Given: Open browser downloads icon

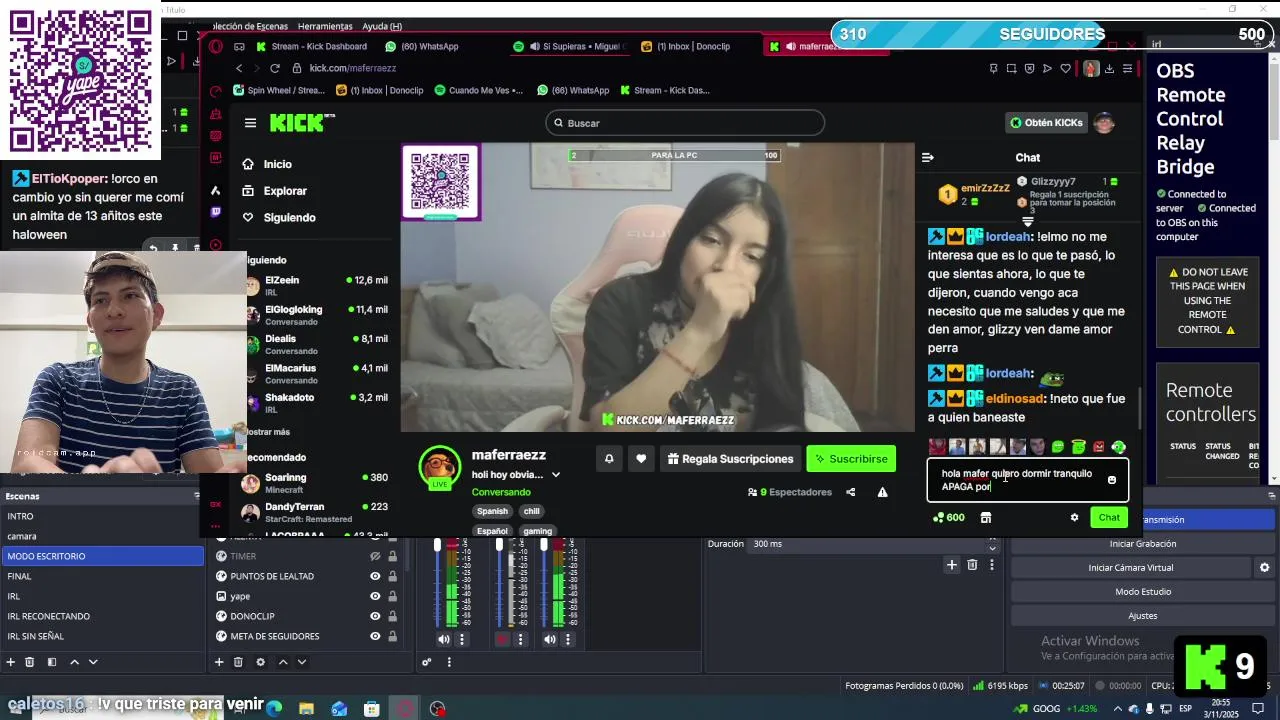Looking at the screenshot, I should [1109, 68].
